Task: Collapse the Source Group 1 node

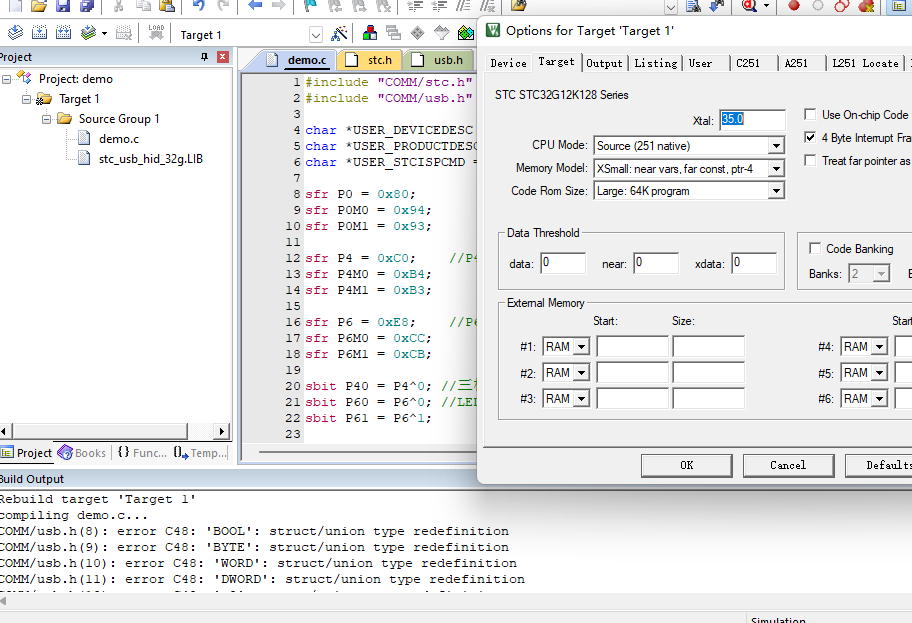Action: (47, 119)
